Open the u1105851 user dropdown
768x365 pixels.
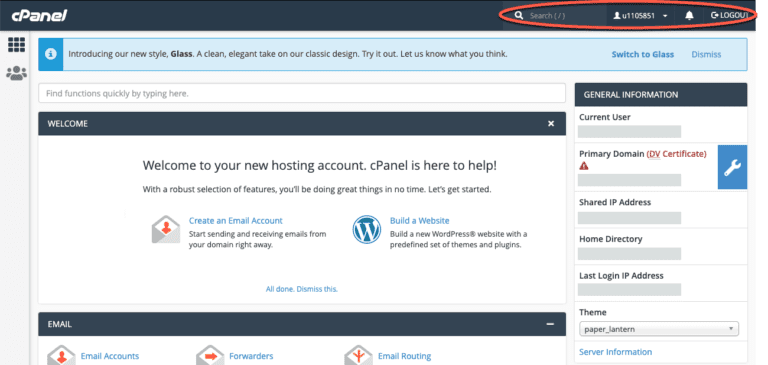tap(641, 16)
